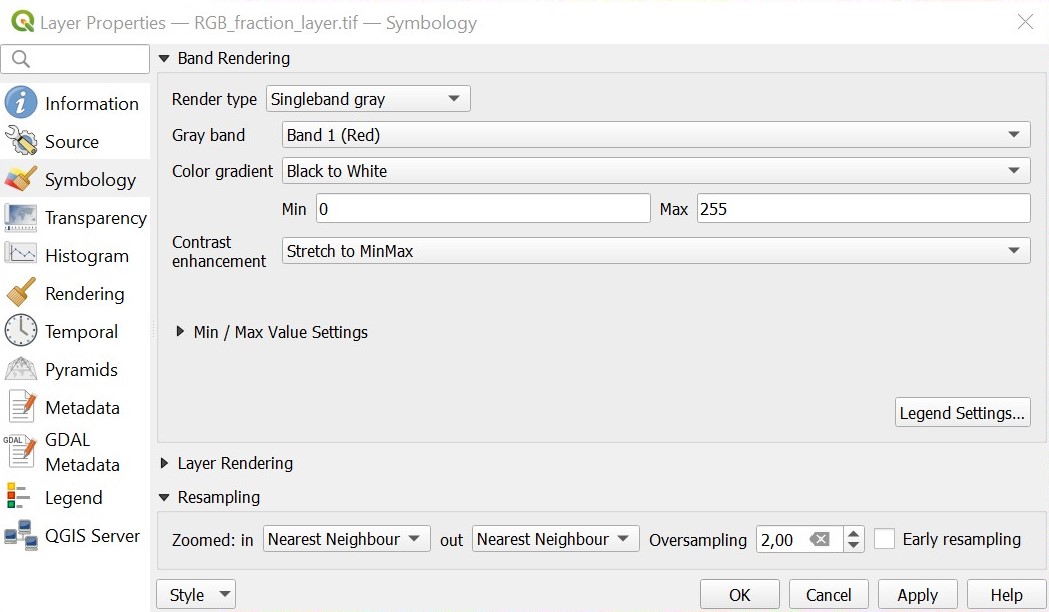The height and width of the screenshot is (612, 1049).
Task: Increase Oversampling value with up arrow
Action: pyautogui.click(x=853, y=533)
